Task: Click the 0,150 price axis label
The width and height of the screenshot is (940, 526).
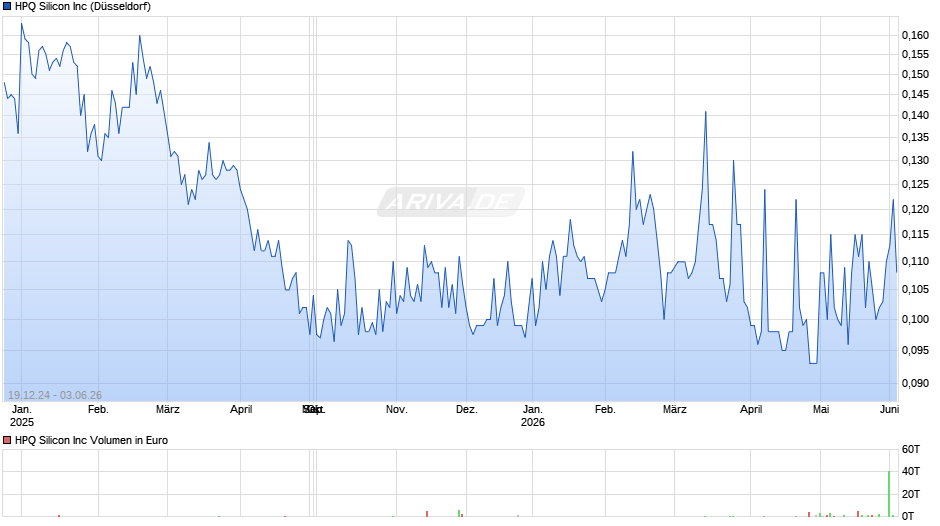Action: point(915,74)
